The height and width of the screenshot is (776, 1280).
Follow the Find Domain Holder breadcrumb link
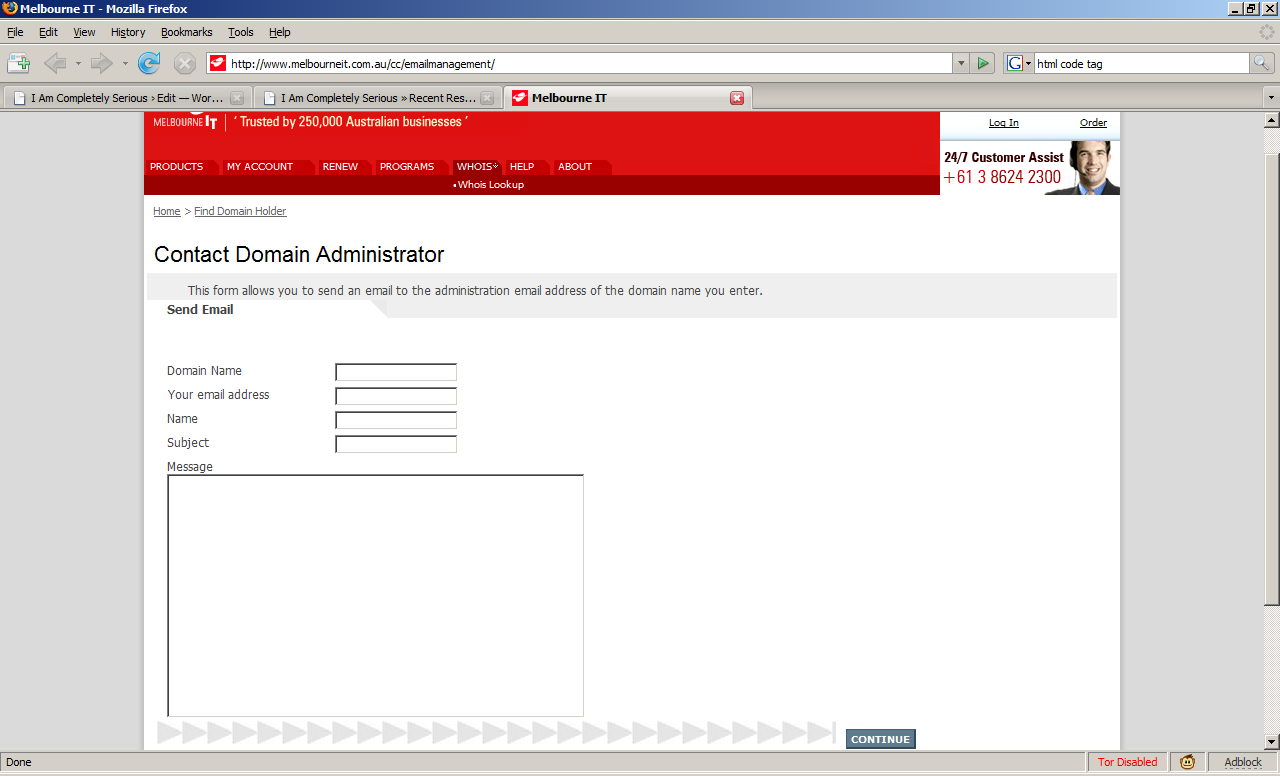pos(240,211)
